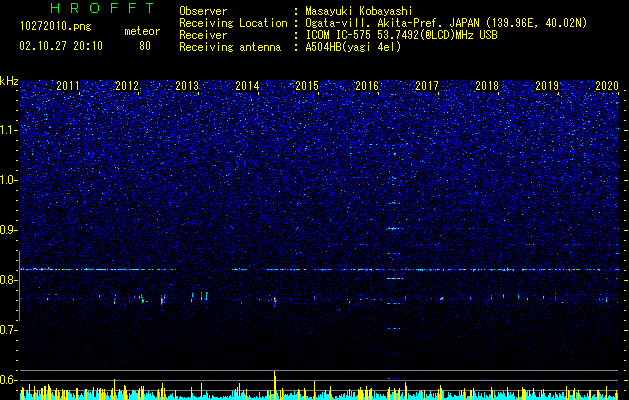Click the 1.0 frequency axis label
Screen dimensions: 629x400
[x=9, y=180]
